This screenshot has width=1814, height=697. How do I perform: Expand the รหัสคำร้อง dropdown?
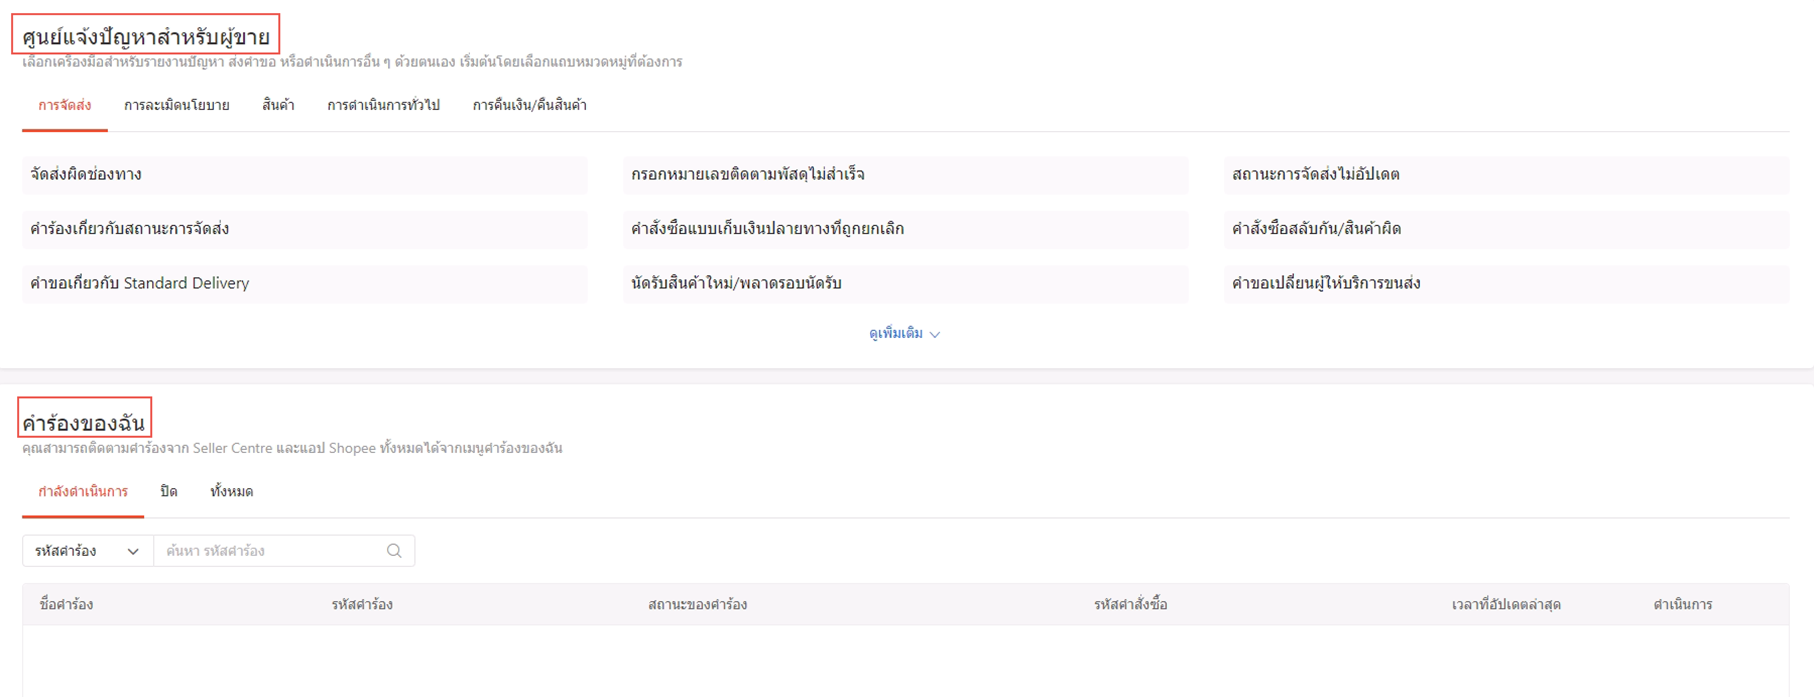(88, 551)
